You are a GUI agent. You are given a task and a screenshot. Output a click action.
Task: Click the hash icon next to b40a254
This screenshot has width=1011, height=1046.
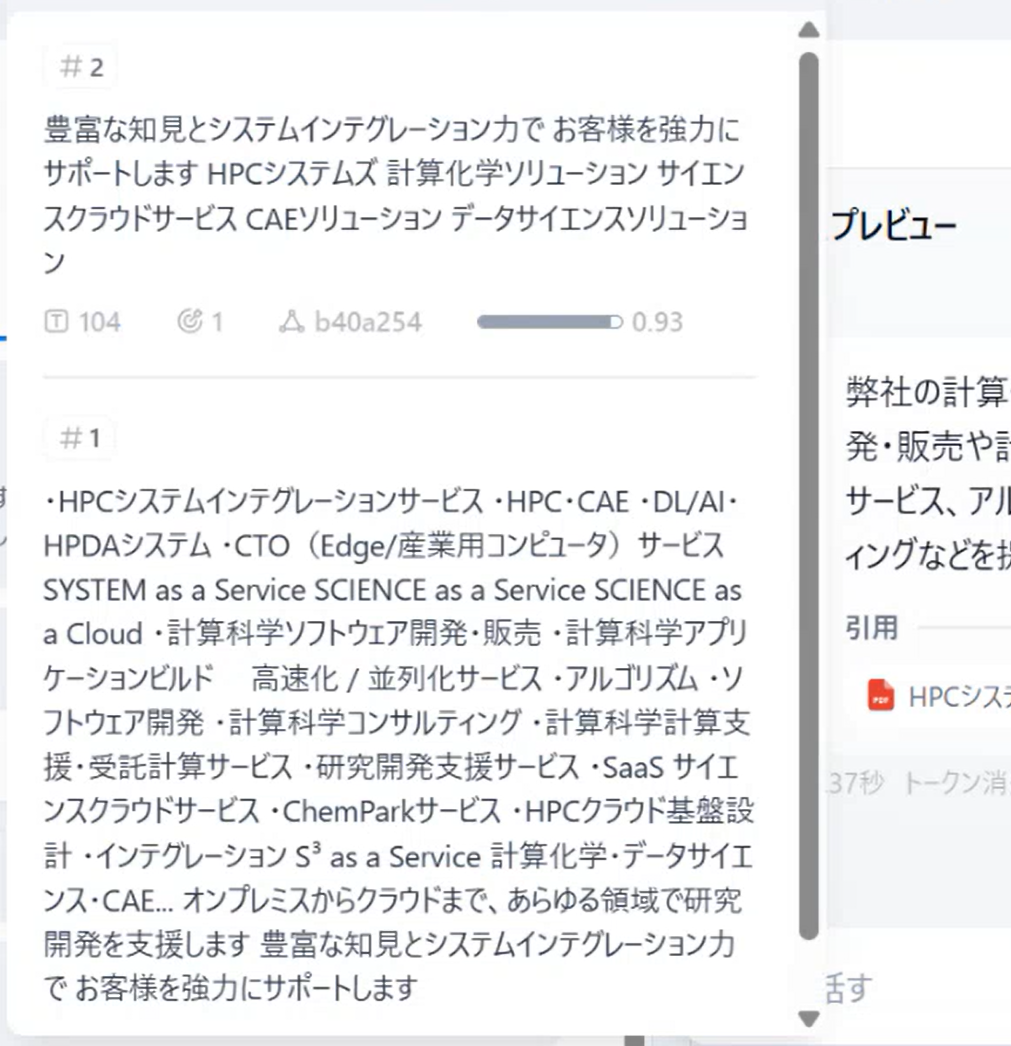[x=293, y=321]
